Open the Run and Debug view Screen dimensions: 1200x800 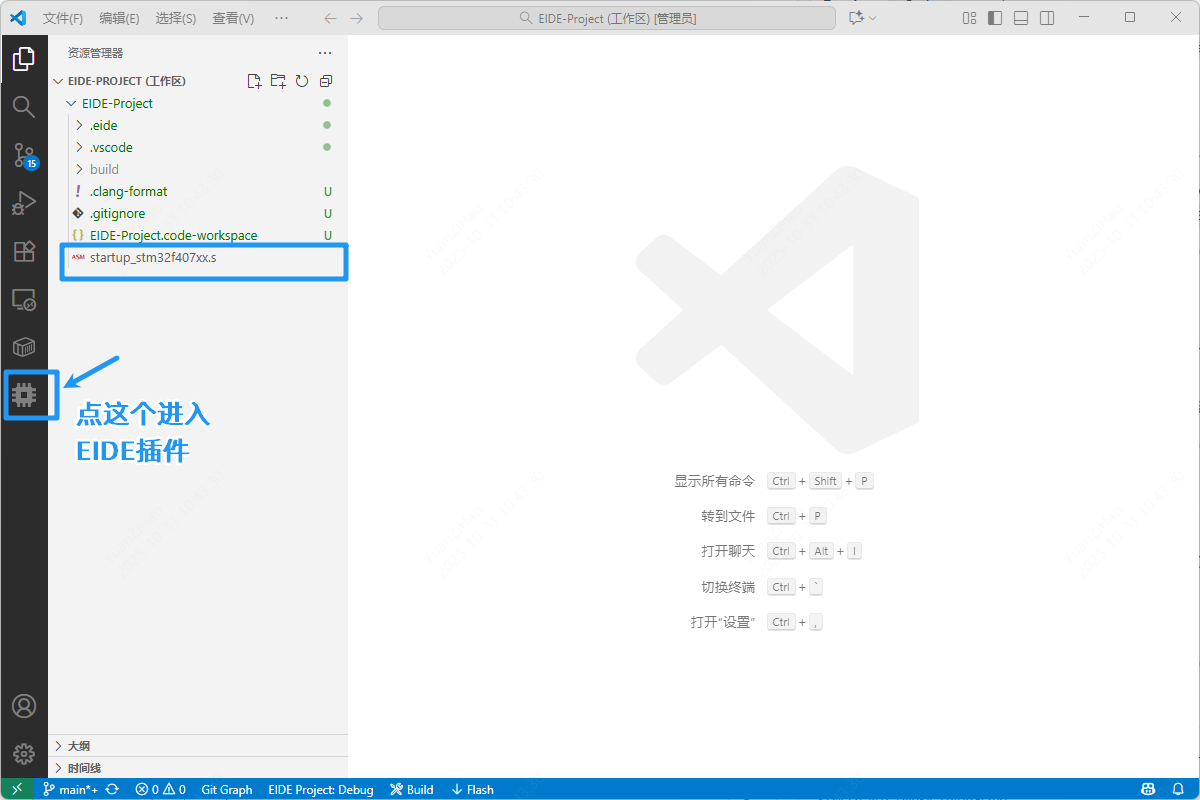(24, 203)
